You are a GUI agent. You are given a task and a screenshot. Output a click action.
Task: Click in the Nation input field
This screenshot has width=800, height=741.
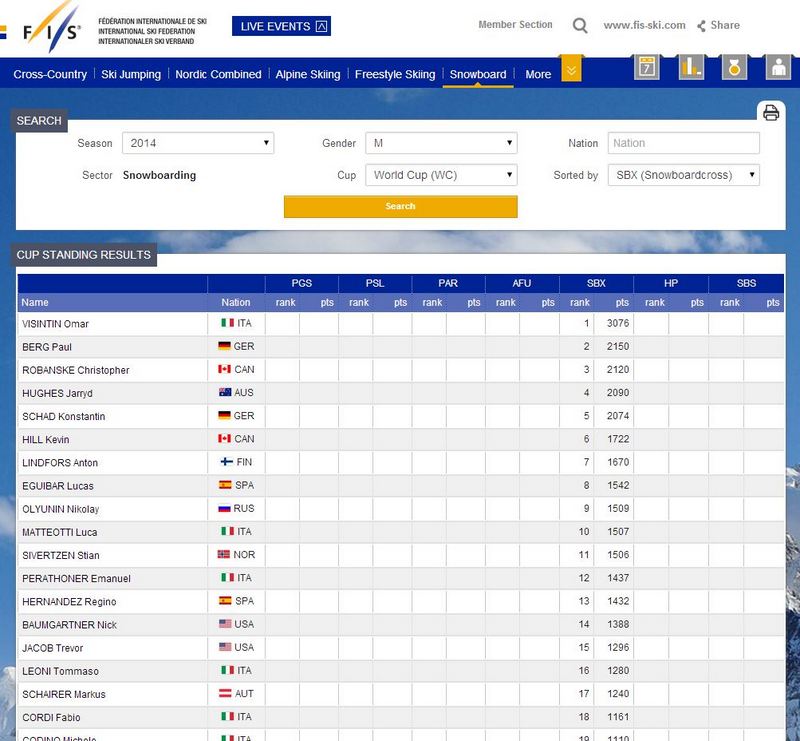pyautogui.click(x=684, y=144)
